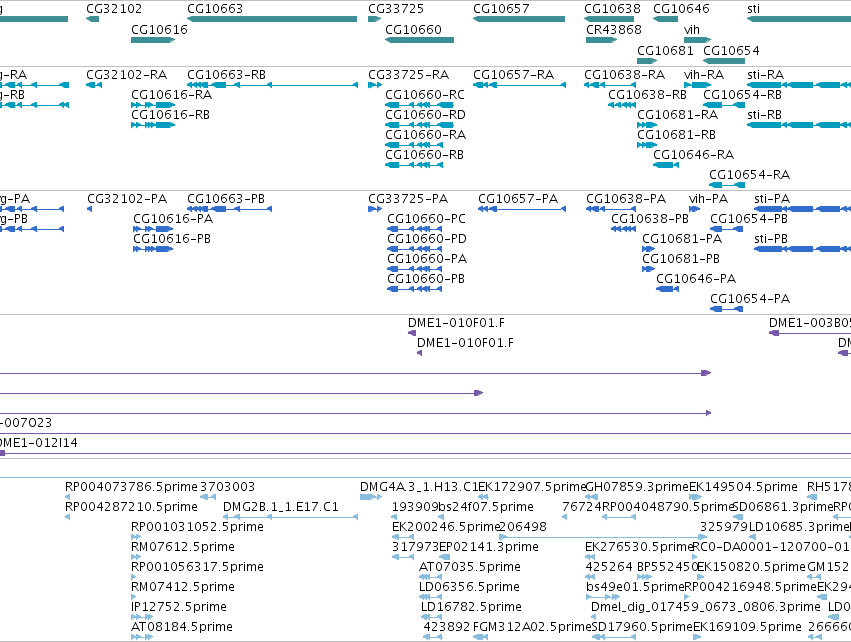Open protein CG33725-PA
Viewport: 851px width, 642px height.
(x=408, y=199)
